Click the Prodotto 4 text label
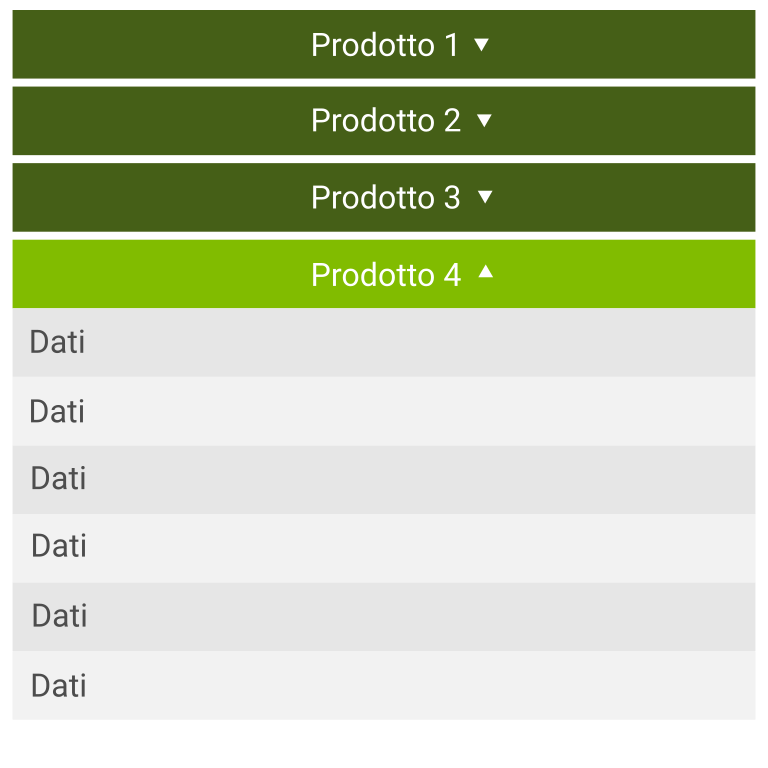Image resolution: width=768 pixels, height=768 pixels. (x=386, y=274)
